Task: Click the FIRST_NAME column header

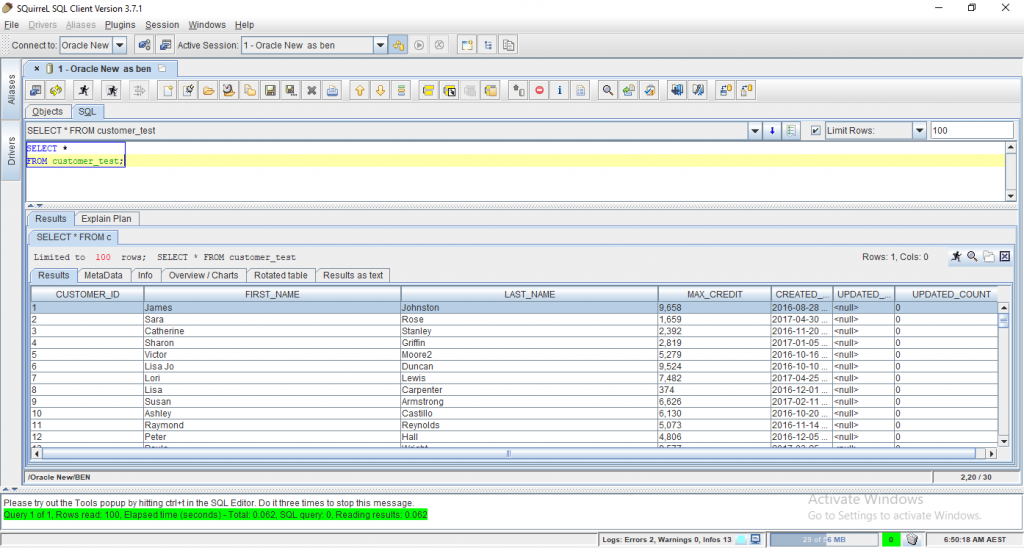Action: coord(271,294)
